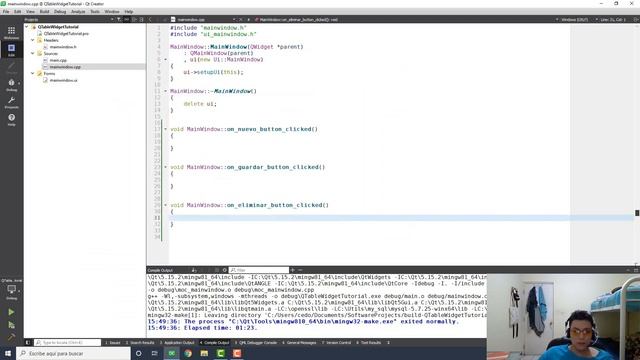
Task: Open the Debug menu
Action: pos(60,11)
